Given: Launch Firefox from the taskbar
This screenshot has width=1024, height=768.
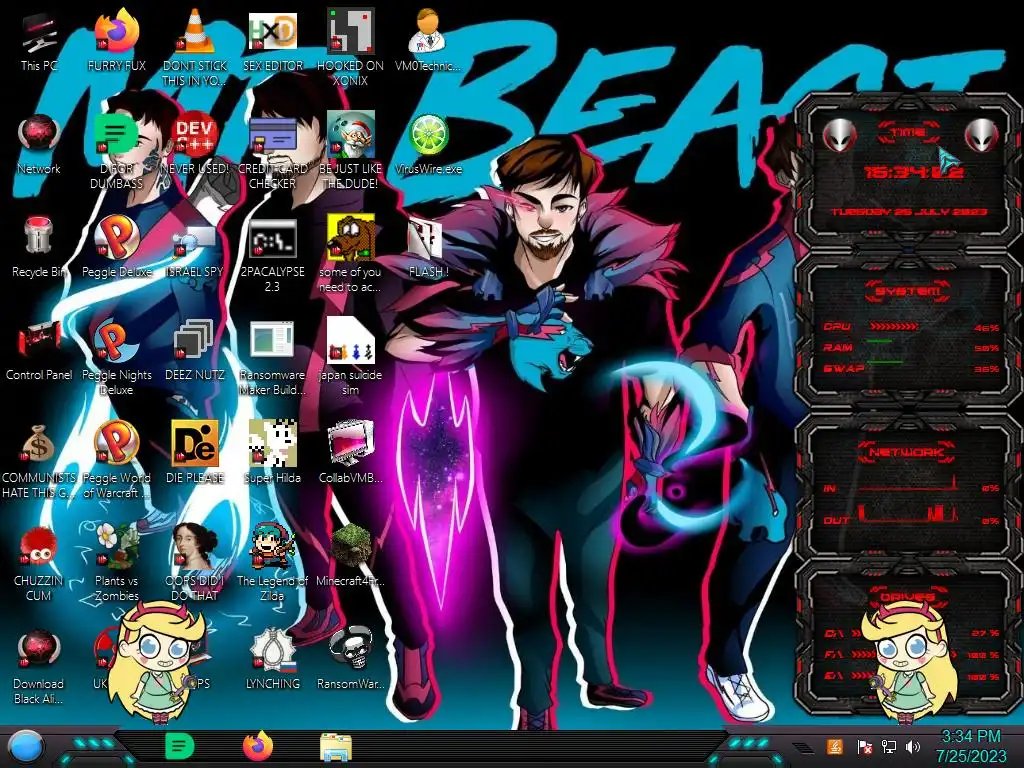Looking at the screenshot, I should tap(258, 746).
